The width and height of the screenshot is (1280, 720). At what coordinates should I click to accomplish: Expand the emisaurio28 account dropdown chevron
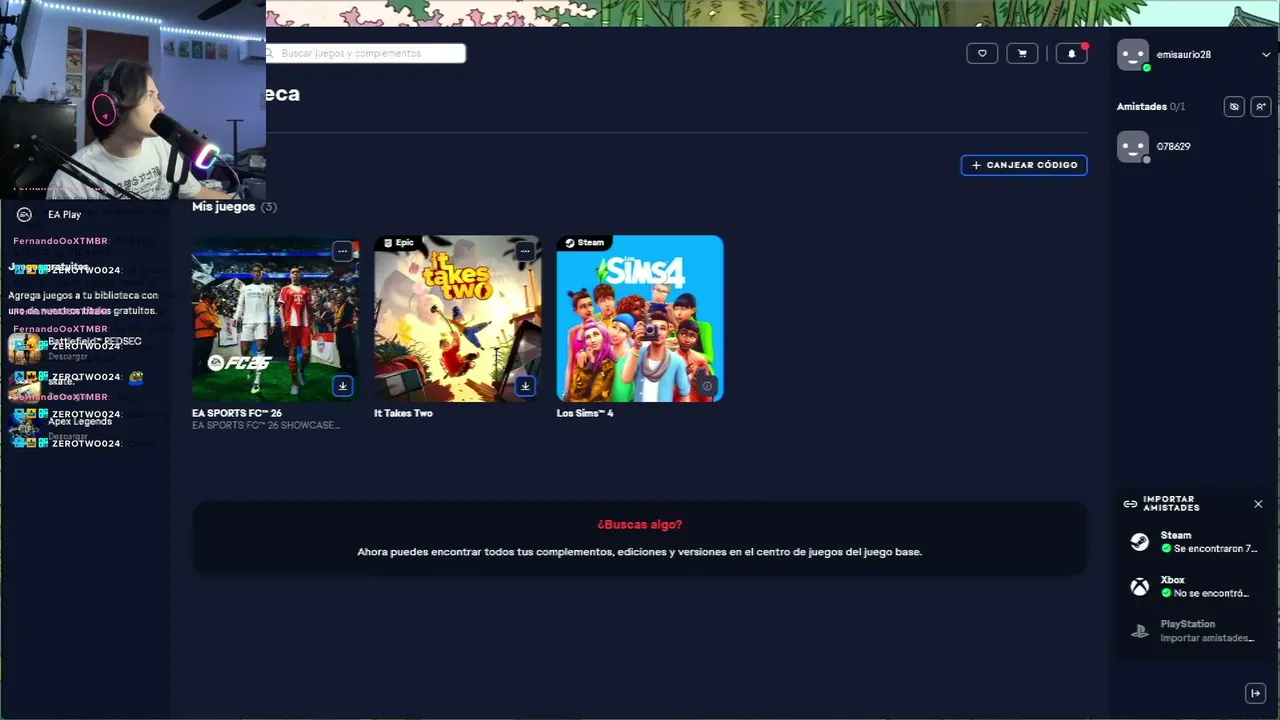(x=1266, y=55)
